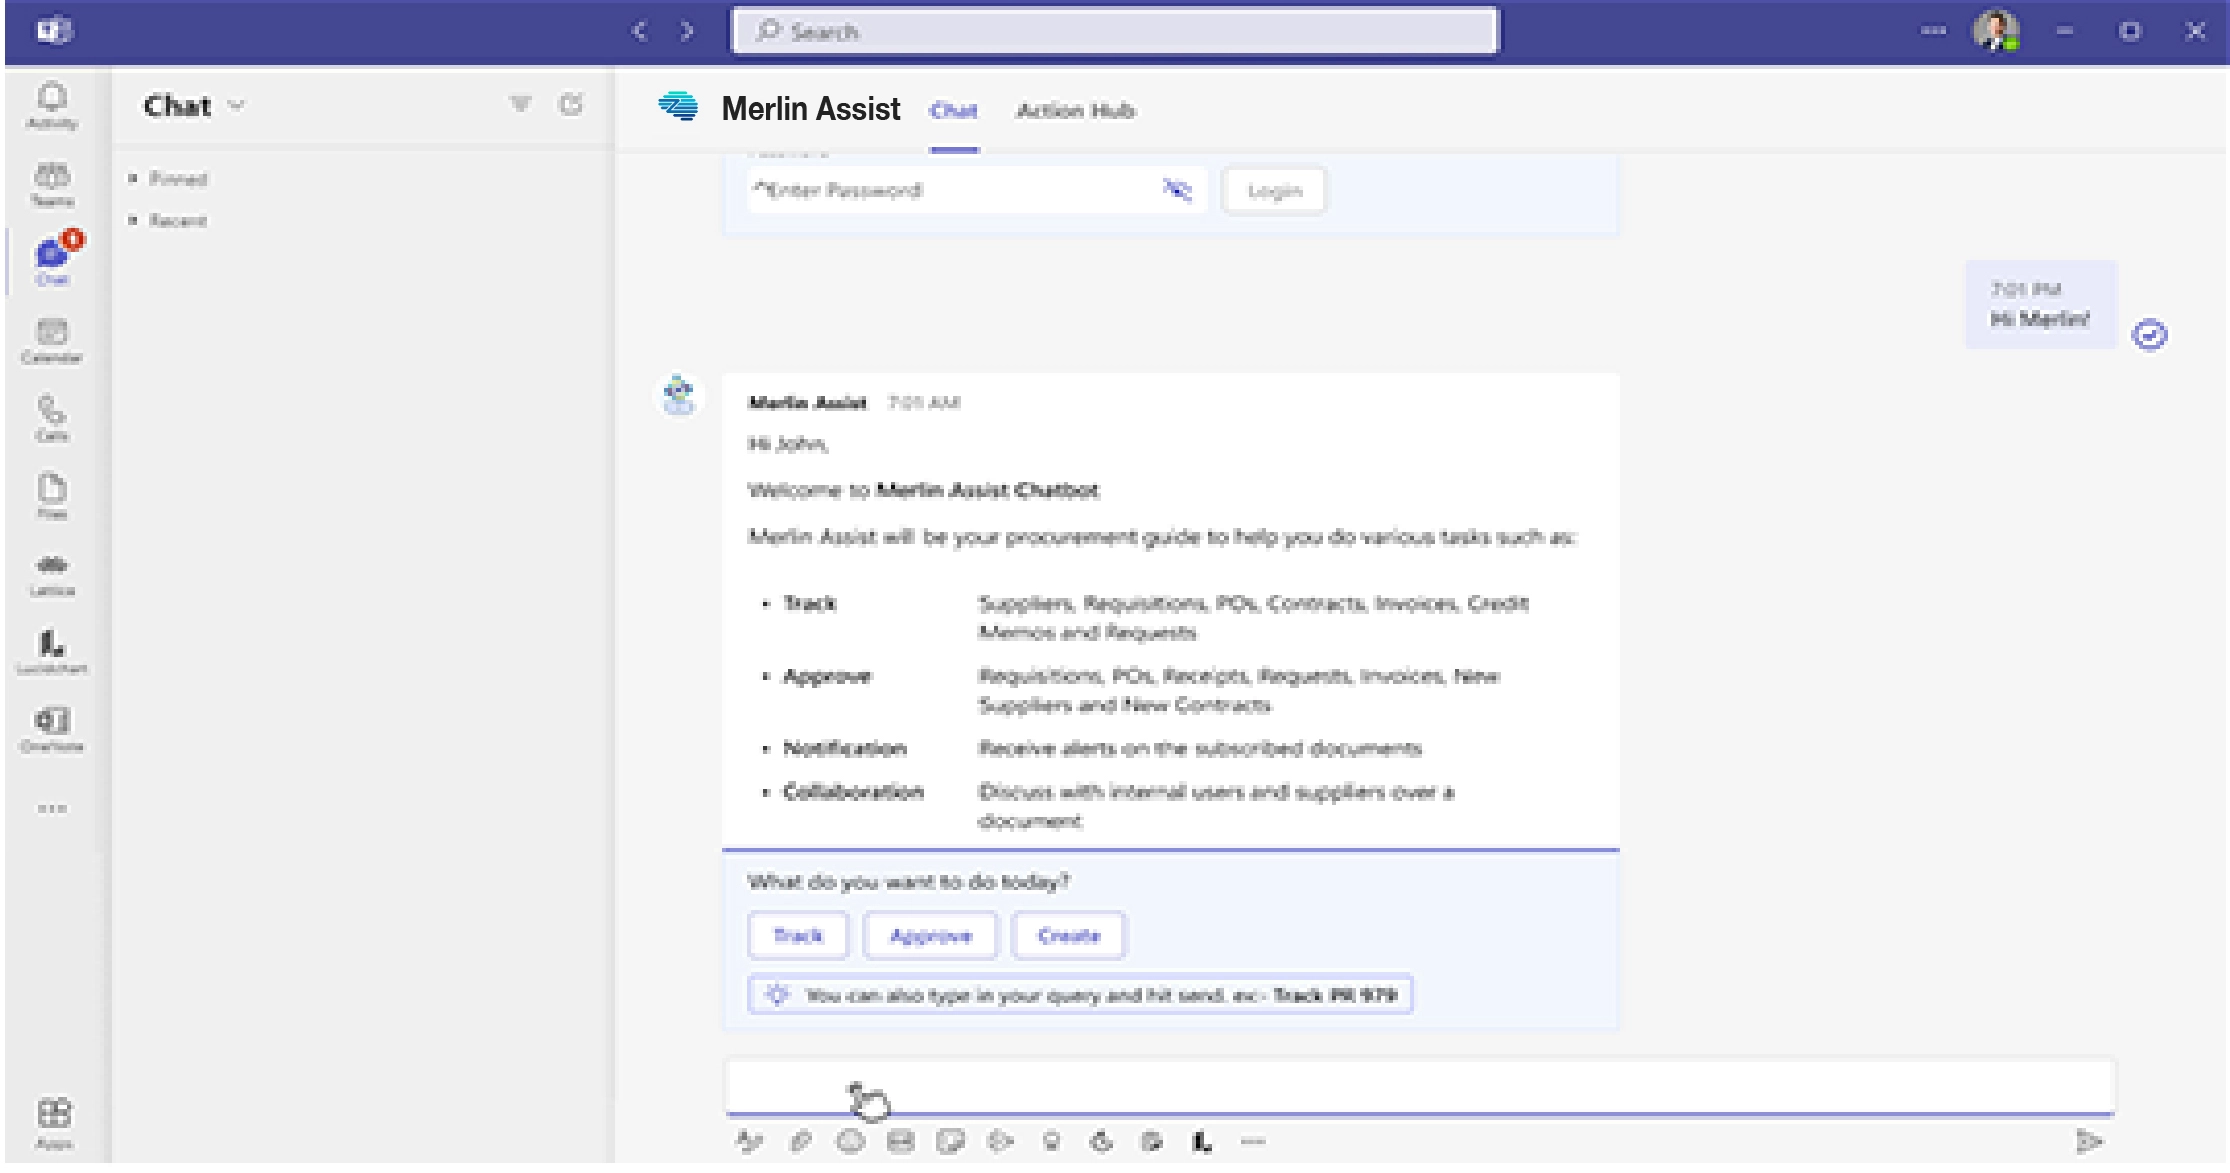The width and height of the screenshot is (2230, 1173).
Task: Open the Calendar app icon
Action: [52, 340]
